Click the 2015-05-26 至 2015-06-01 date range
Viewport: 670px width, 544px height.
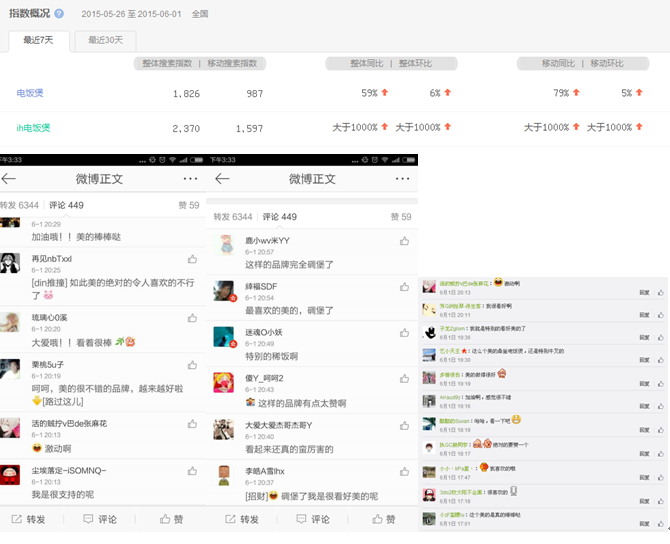(131, 14)
